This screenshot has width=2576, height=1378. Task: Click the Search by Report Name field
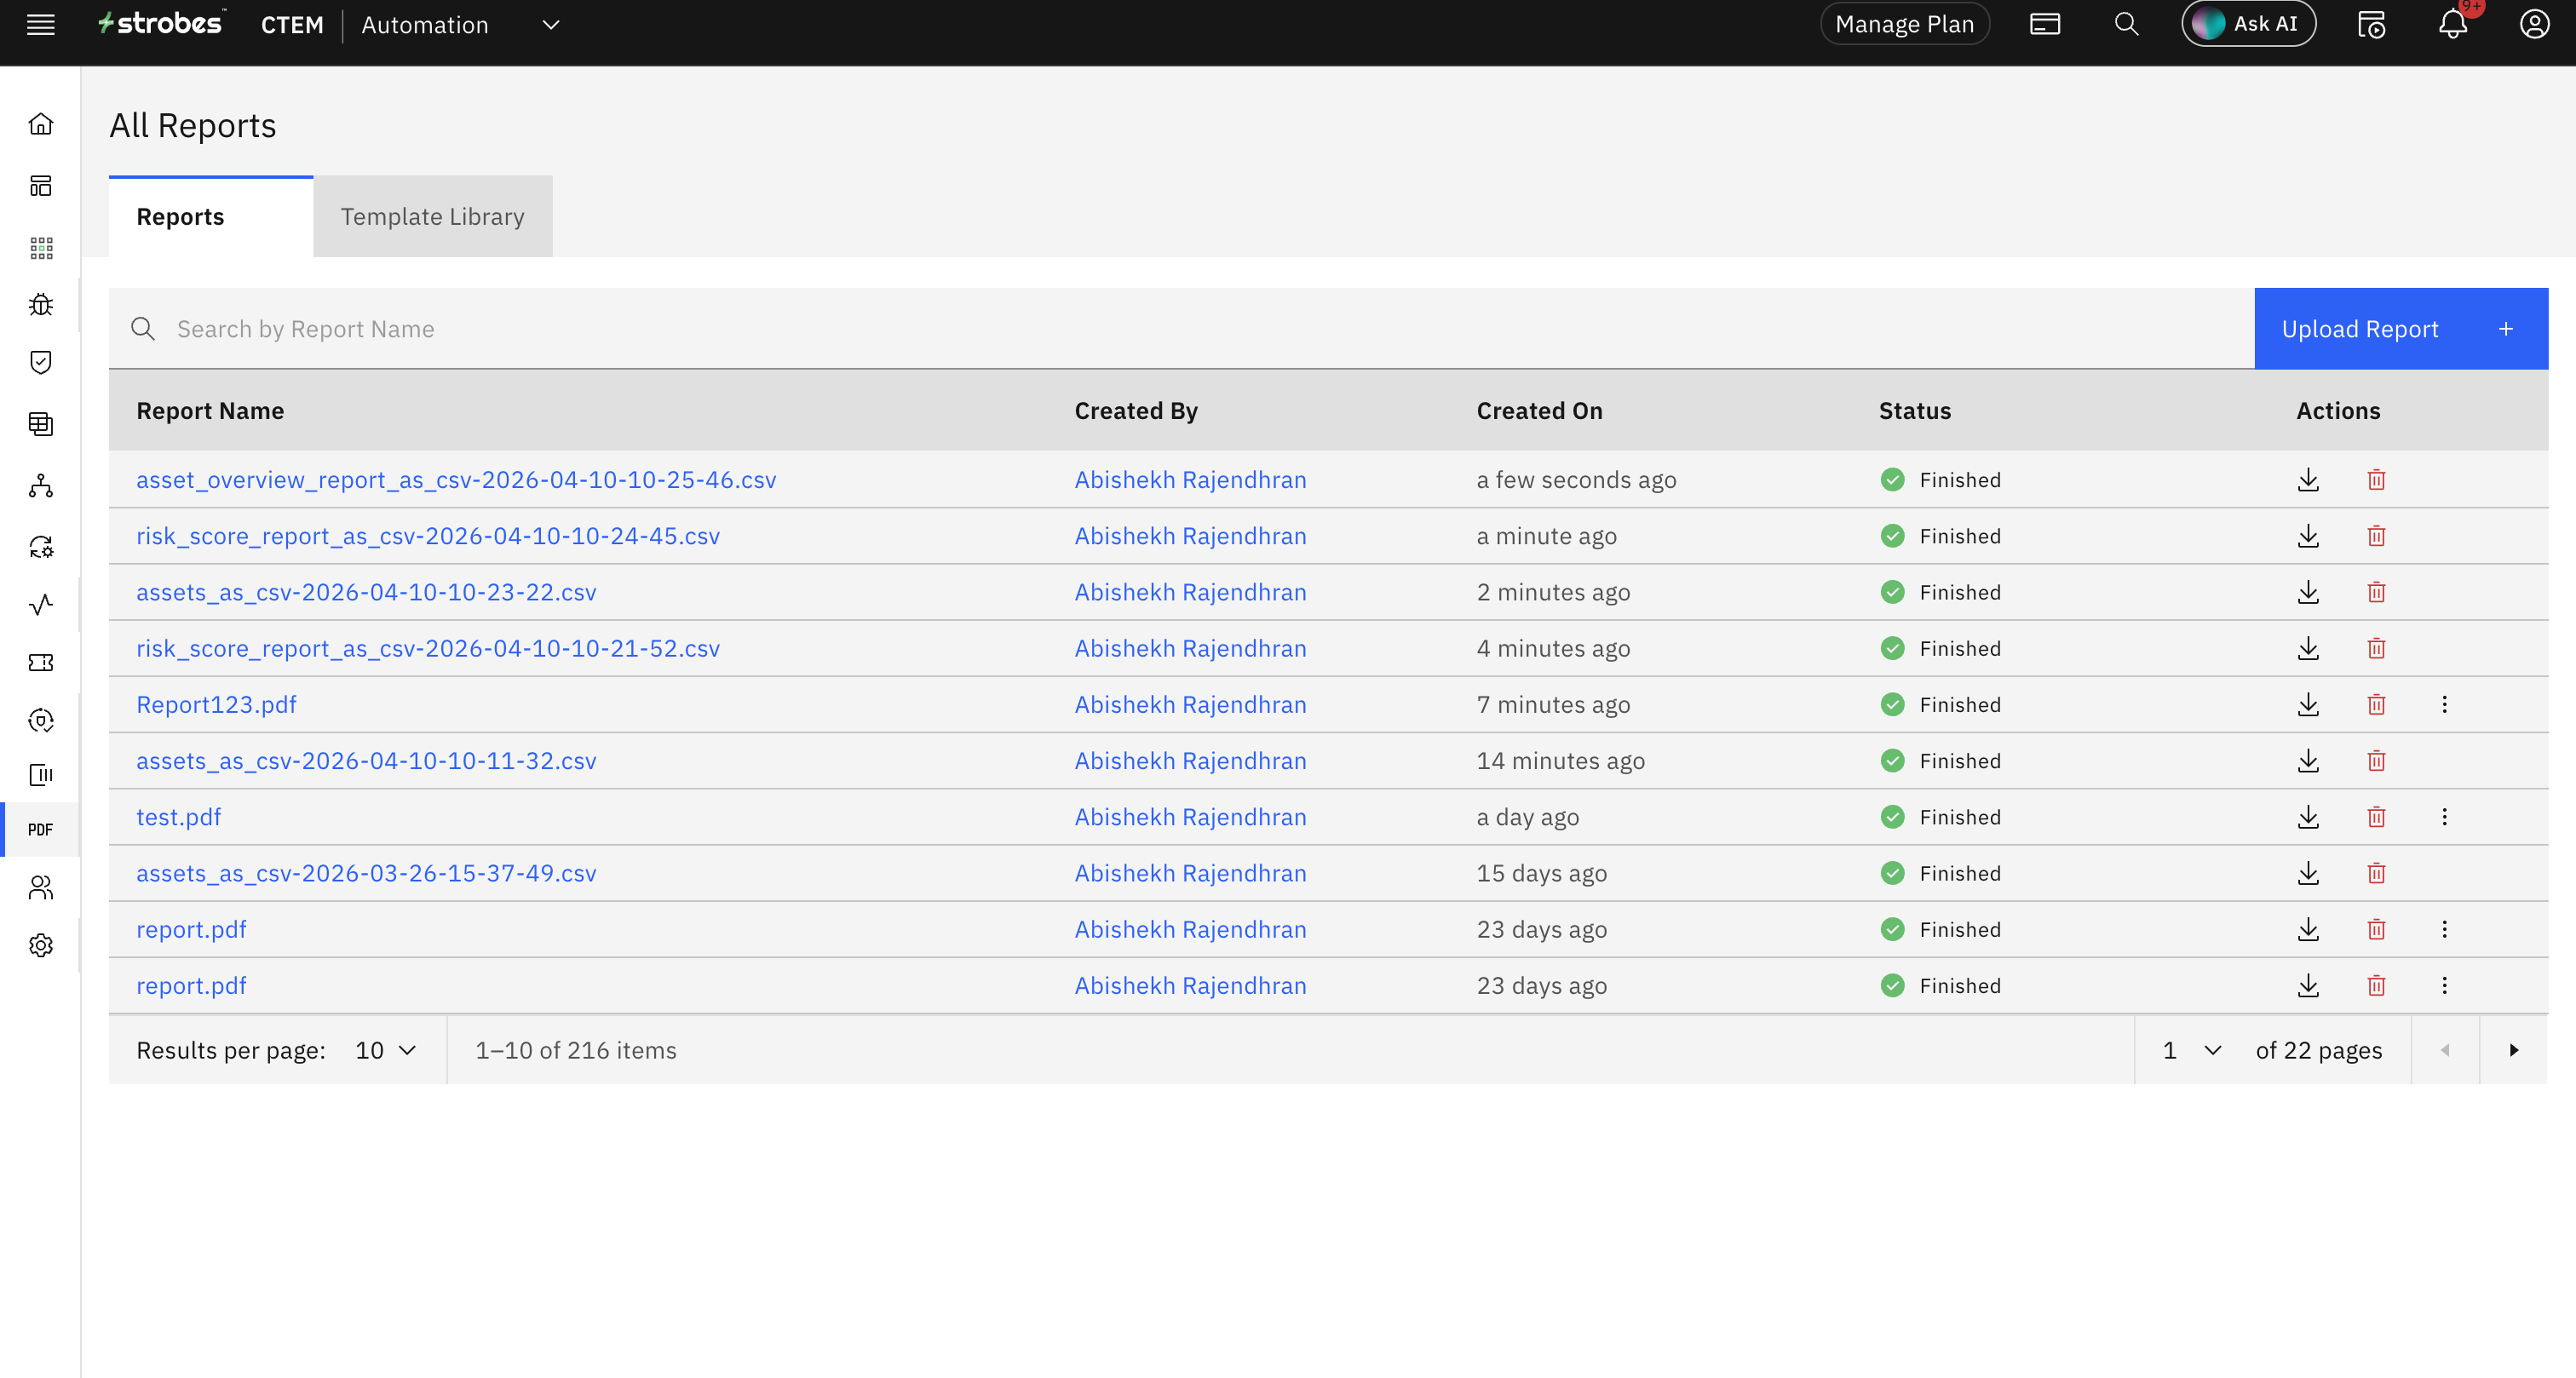(1200, 329)
